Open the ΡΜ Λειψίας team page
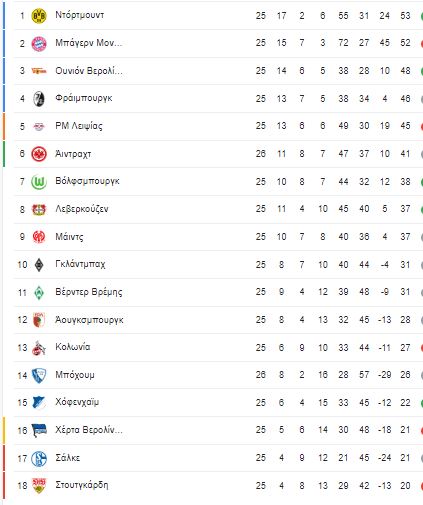The height and width of the screenshot is (505, 423). coord(79,126)
